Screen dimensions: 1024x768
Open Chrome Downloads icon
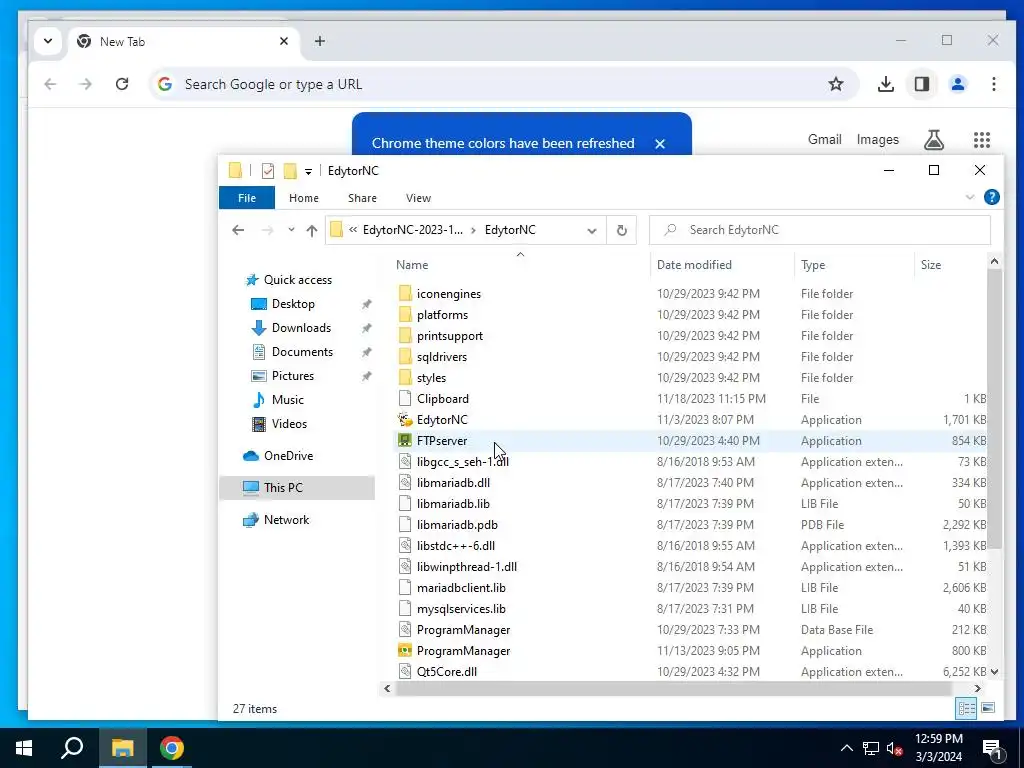pyautogui.click(x=886, y=84)
